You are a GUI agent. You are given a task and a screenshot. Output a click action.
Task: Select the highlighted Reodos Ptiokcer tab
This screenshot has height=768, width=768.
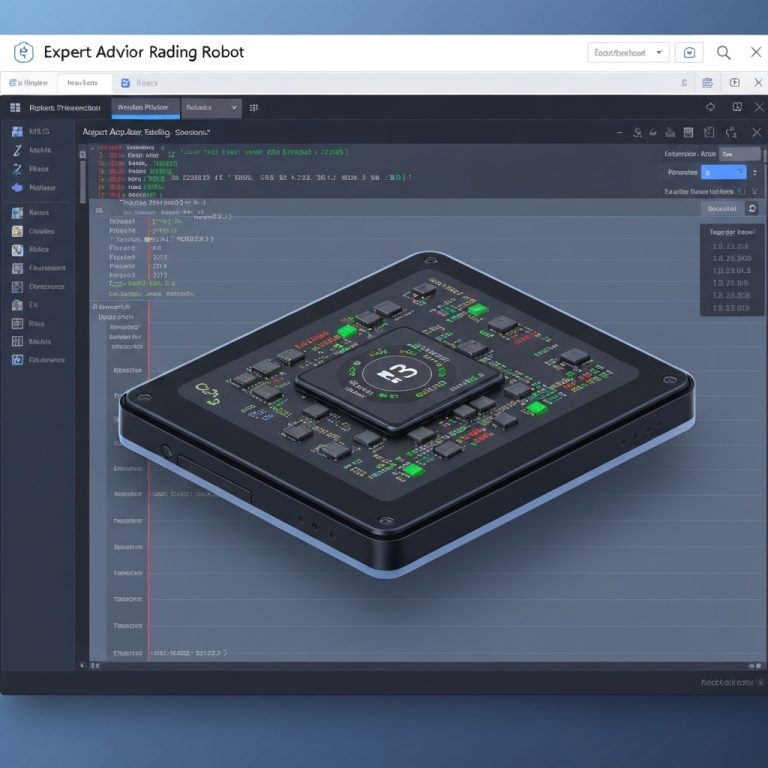click(x=144, y=107)
